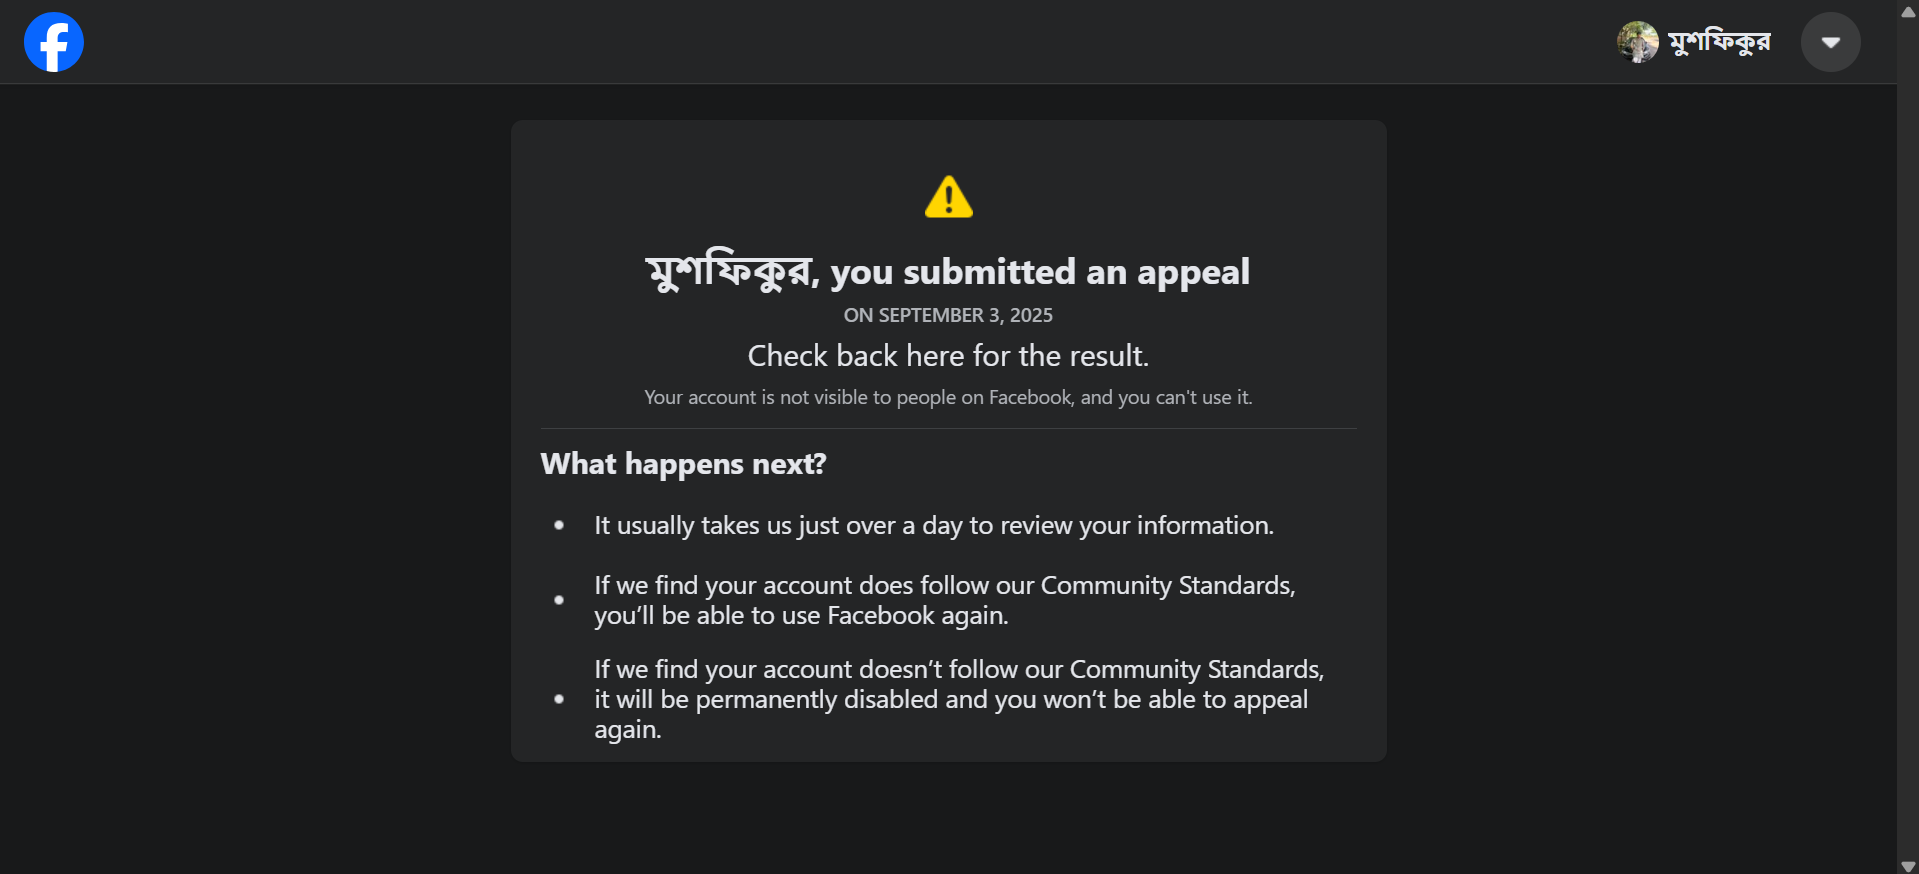Click the bullet dot beside "does follow" item
Image resolution: width=1919 pixels, height=874 pixels.
pos(559,600)
